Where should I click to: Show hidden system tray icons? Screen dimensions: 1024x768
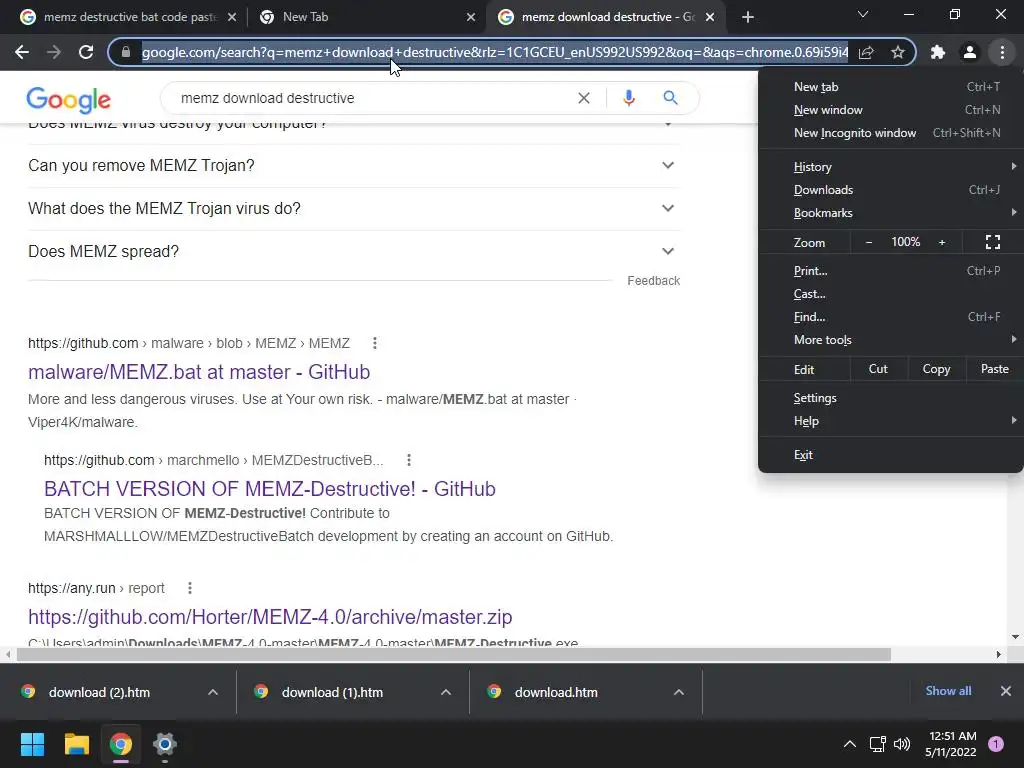[850, 744]
